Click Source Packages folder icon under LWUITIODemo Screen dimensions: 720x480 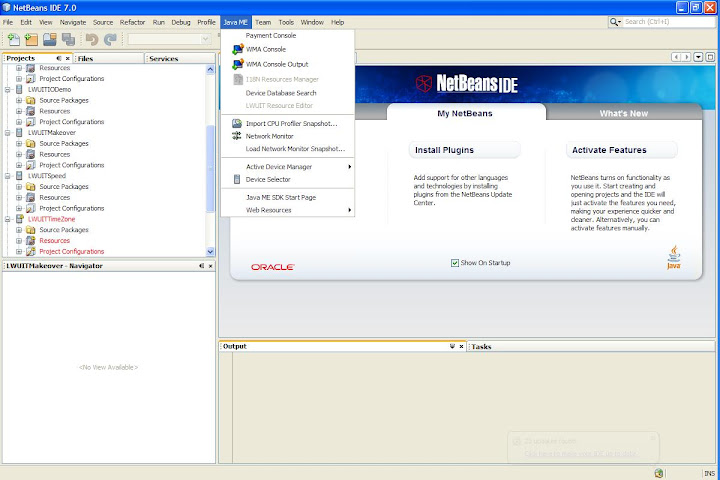(31, 100)
